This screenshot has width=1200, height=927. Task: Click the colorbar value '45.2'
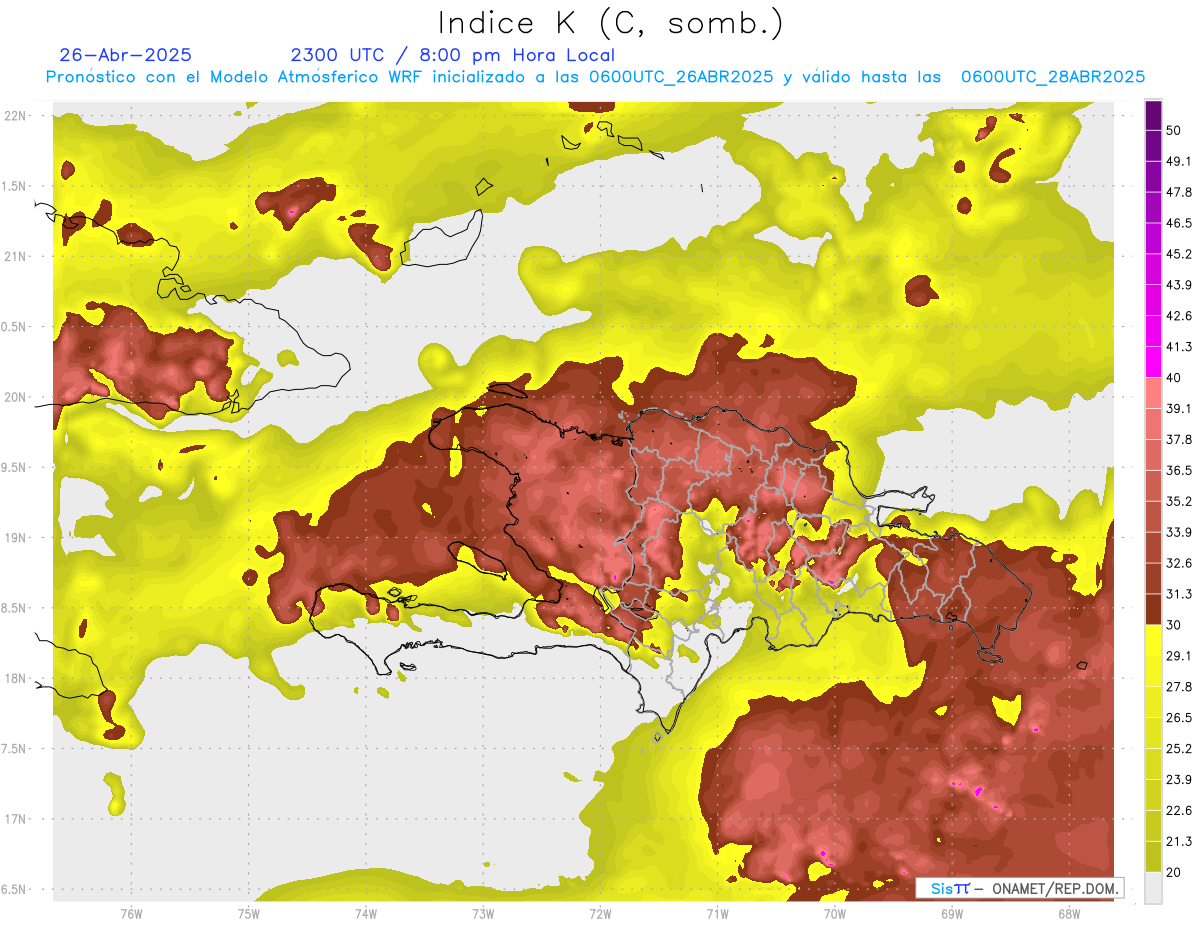point(1178,254)
